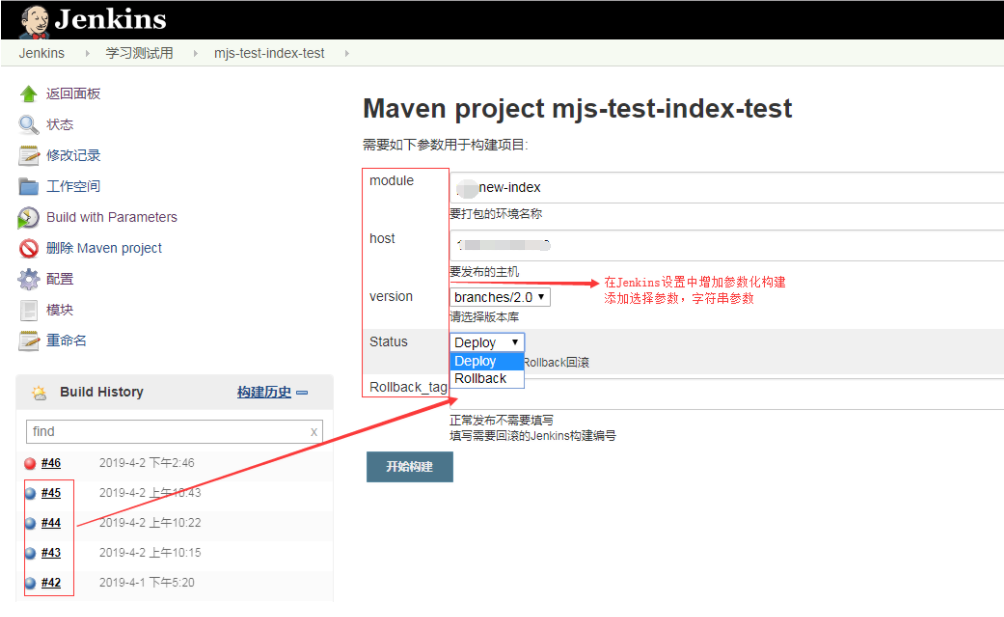The image size is (1004, 617).
Task: Click the timestamp 2019-4-2 上午10:22
Action: point(150,524)
